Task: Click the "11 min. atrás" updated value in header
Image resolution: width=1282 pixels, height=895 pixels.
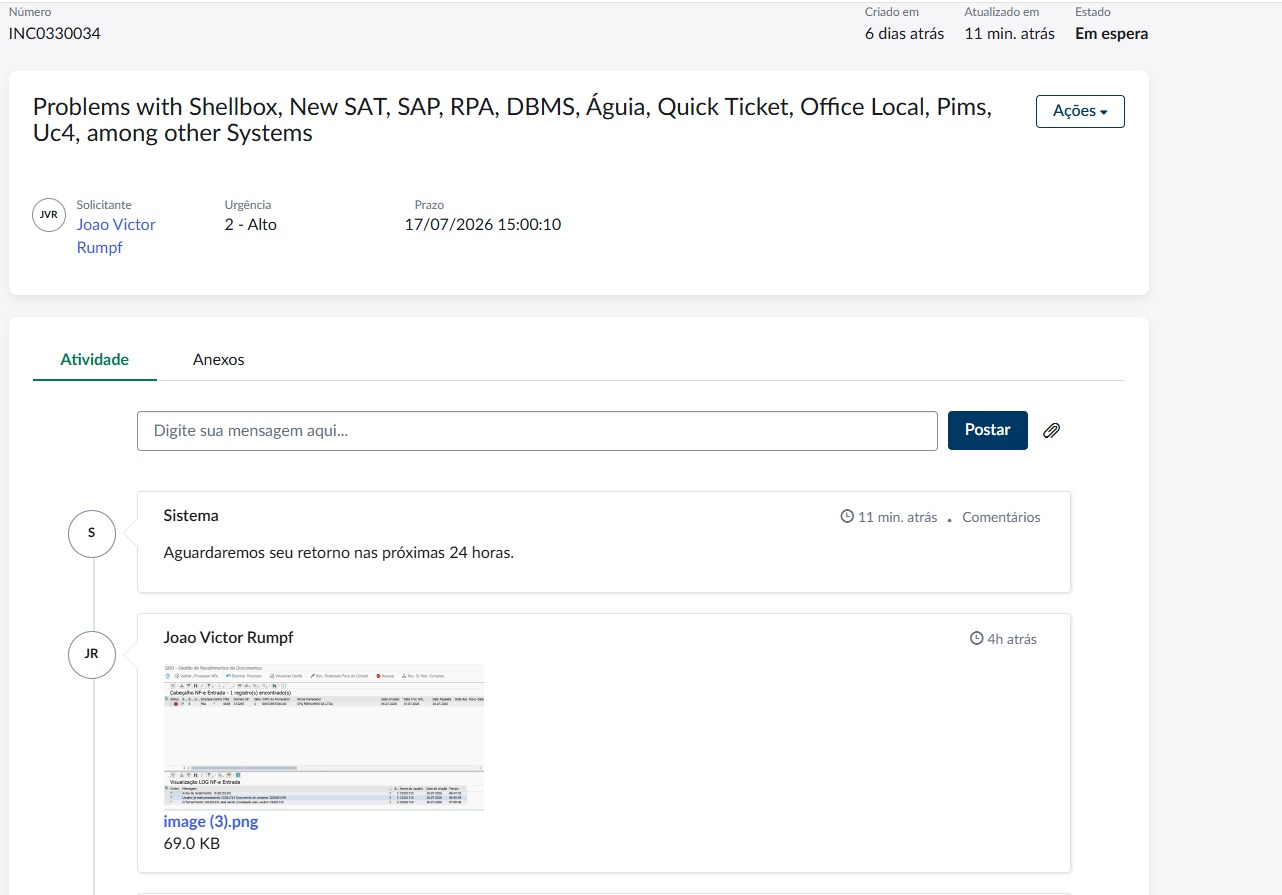Action: (x=1009, y=33)
